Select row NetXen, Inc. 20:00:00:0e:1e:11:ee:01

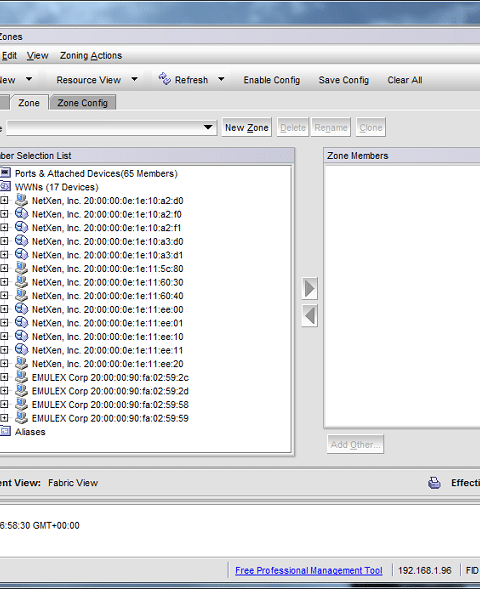107,323
